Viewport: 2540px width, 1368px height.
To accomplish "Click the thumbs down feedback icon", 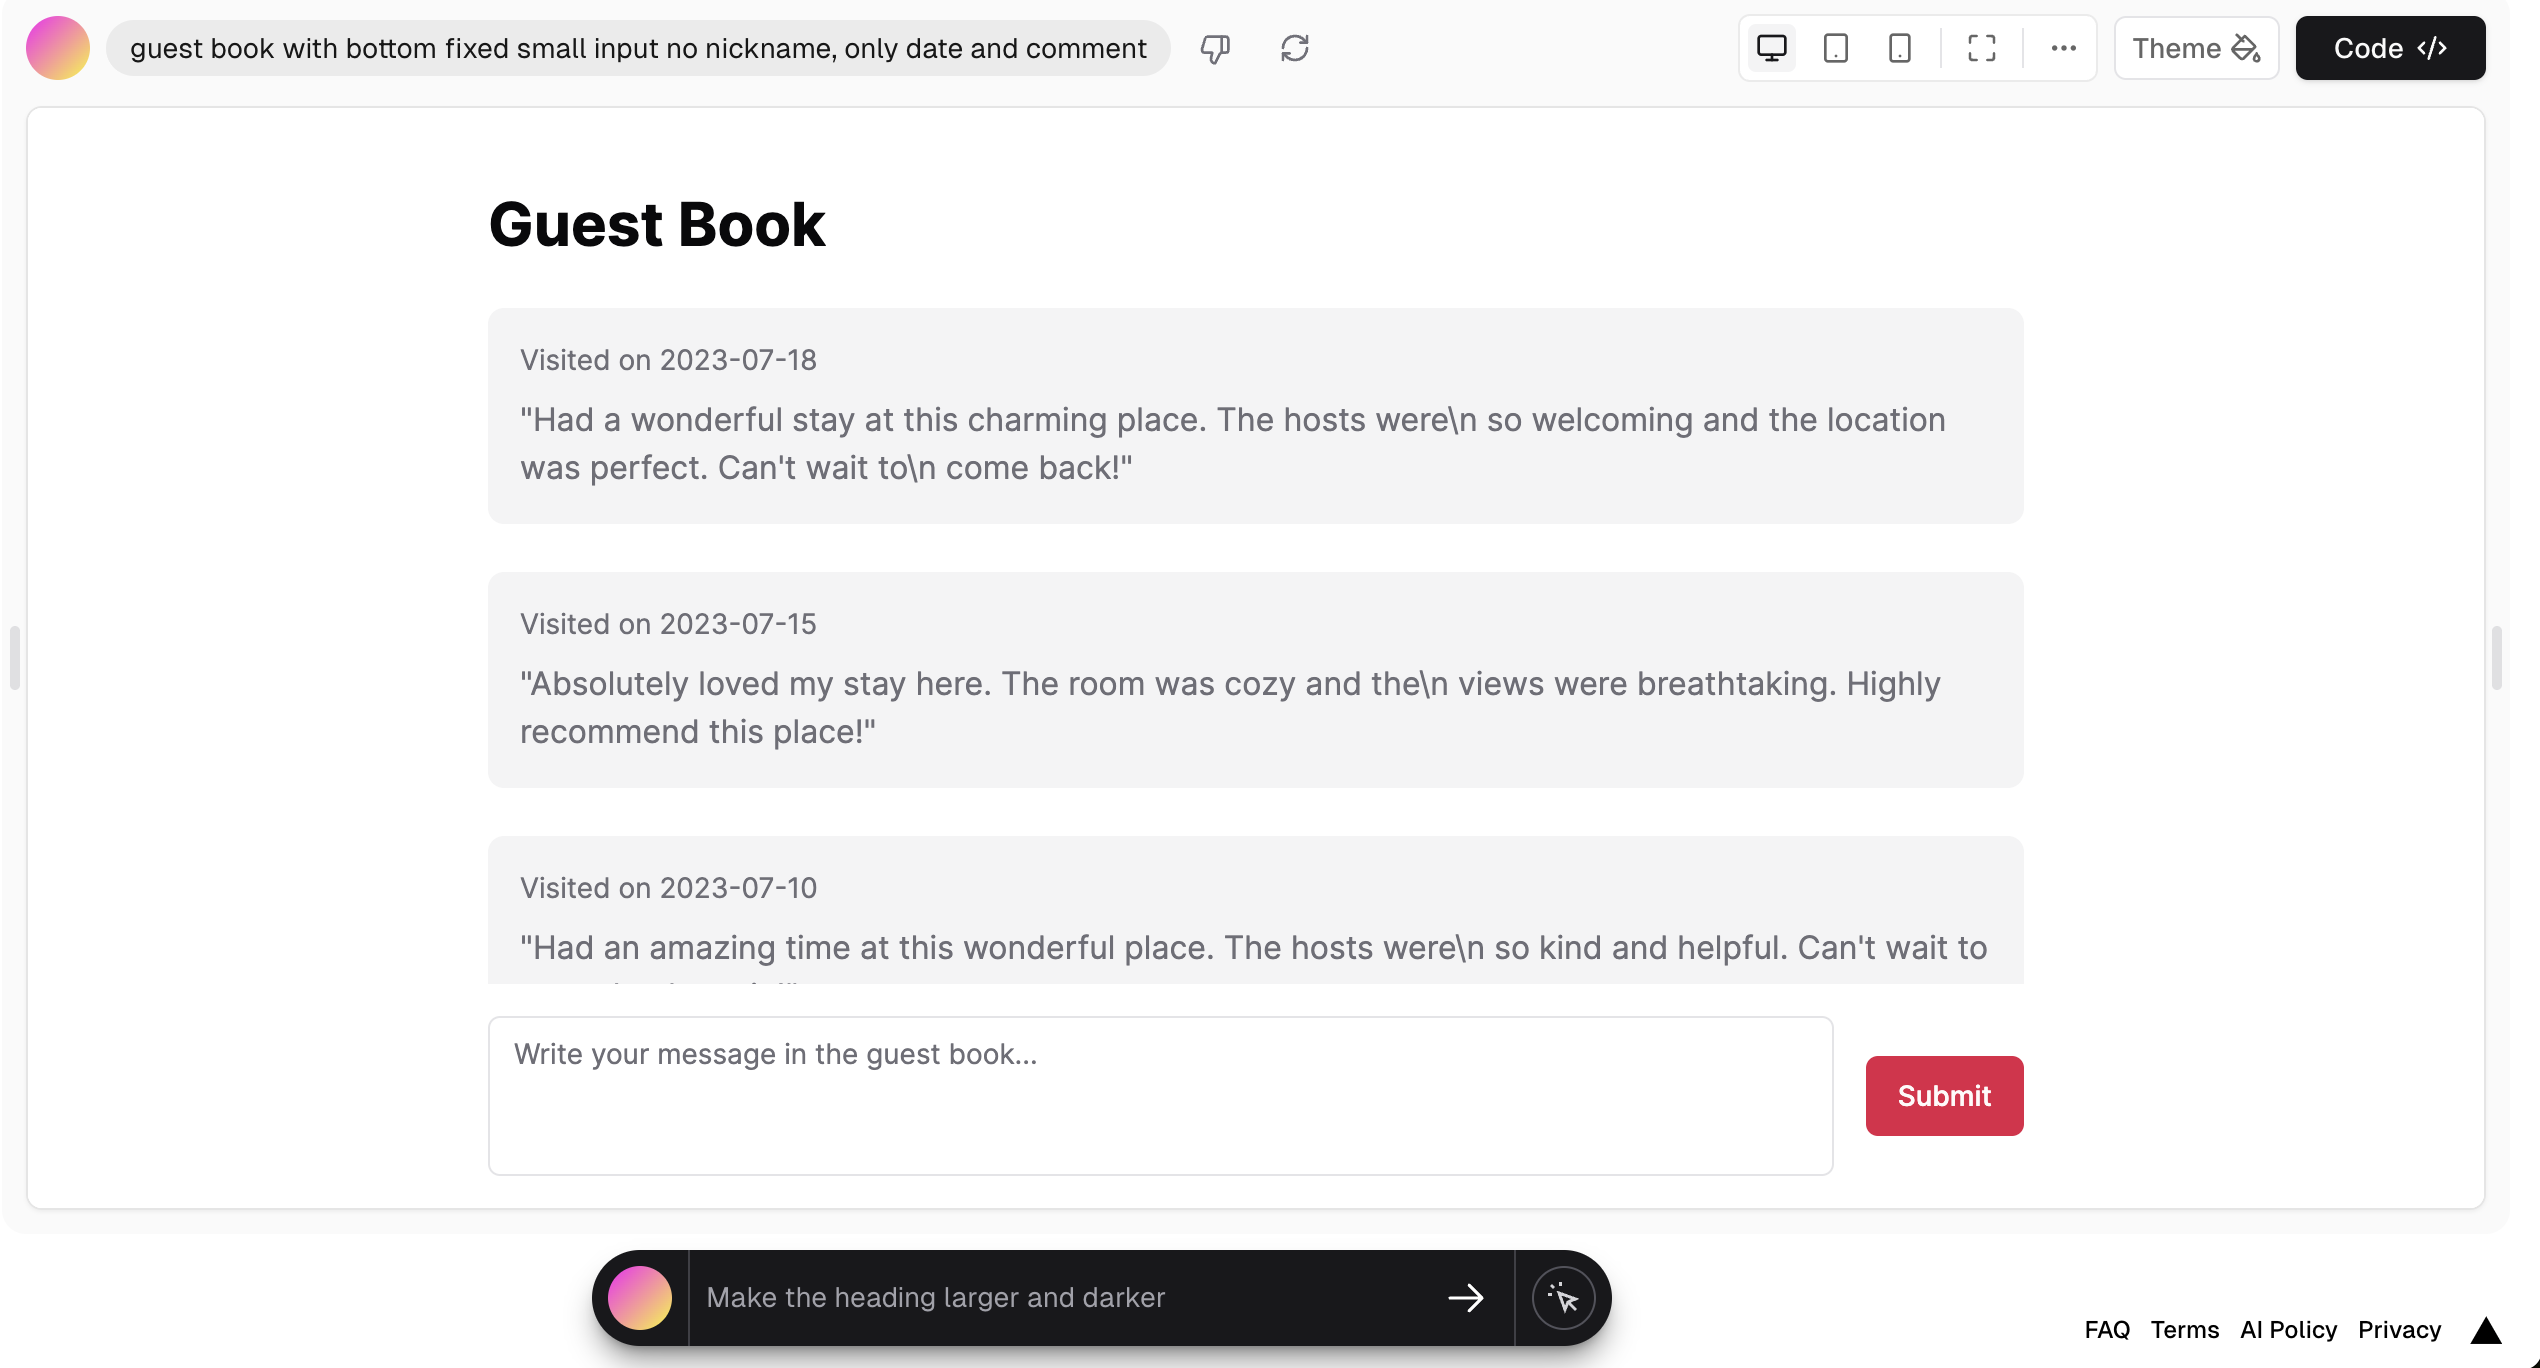I will [x=1215, y=48].
